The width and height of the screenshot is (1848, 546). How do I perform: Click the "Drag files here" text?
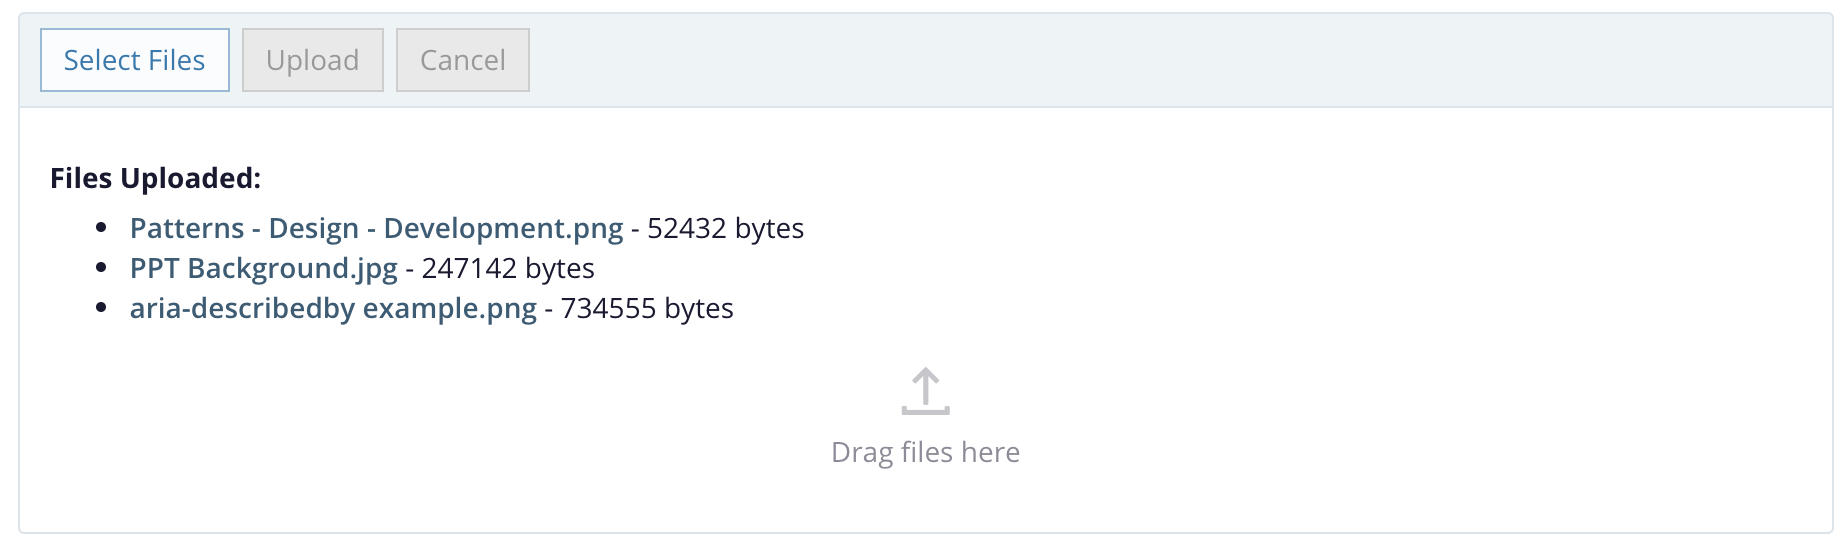pos(925,453)
